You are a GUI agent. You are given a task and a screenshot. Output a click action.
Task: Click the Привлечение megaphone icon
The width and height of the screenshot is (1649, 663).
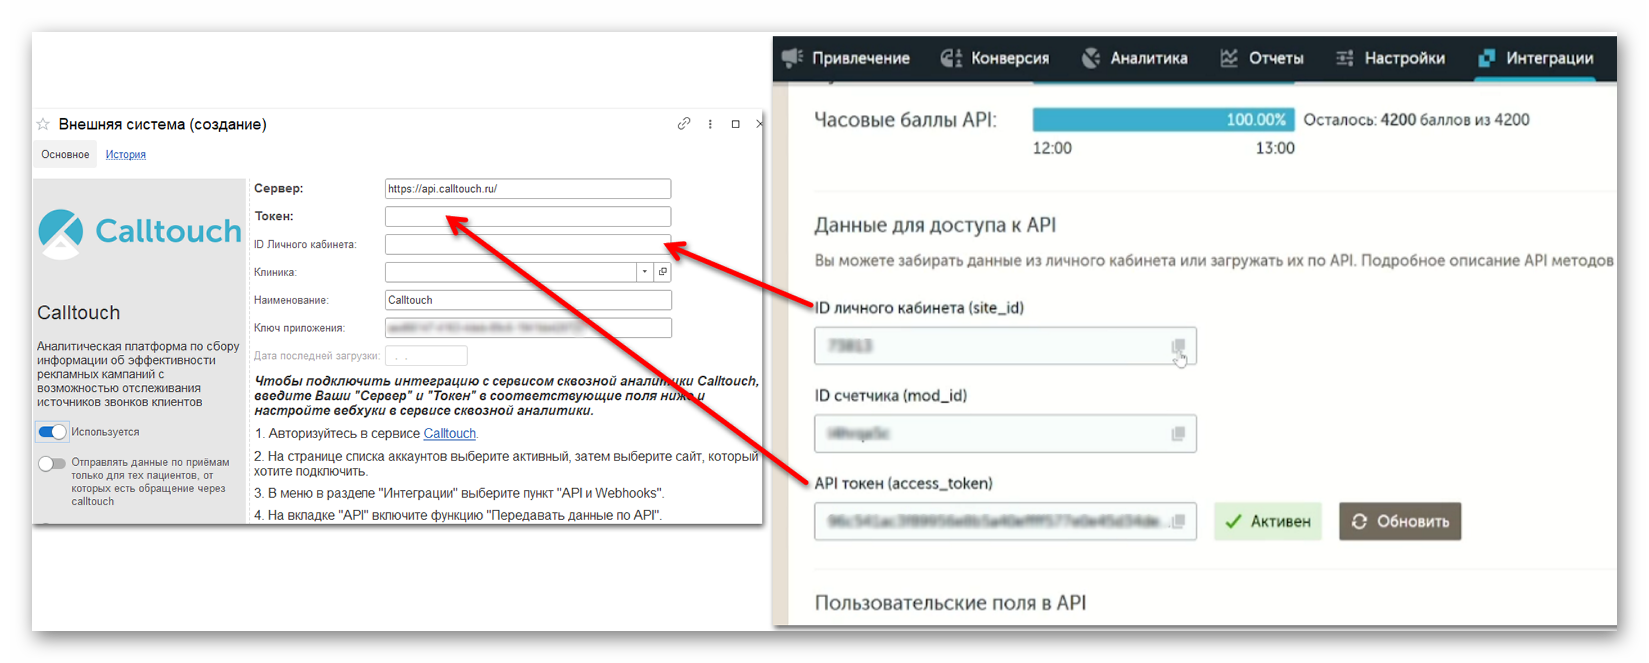point(793,58)
